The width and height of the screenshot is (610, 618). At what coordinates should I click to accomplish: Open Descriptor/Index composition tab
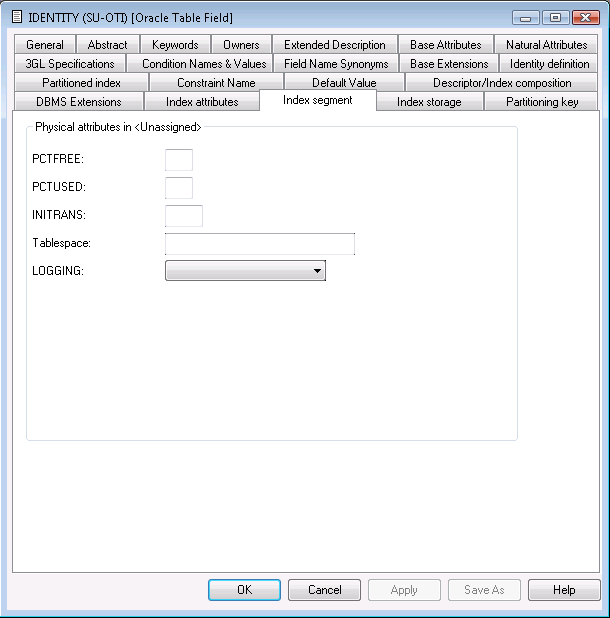[x=502, y=83]
